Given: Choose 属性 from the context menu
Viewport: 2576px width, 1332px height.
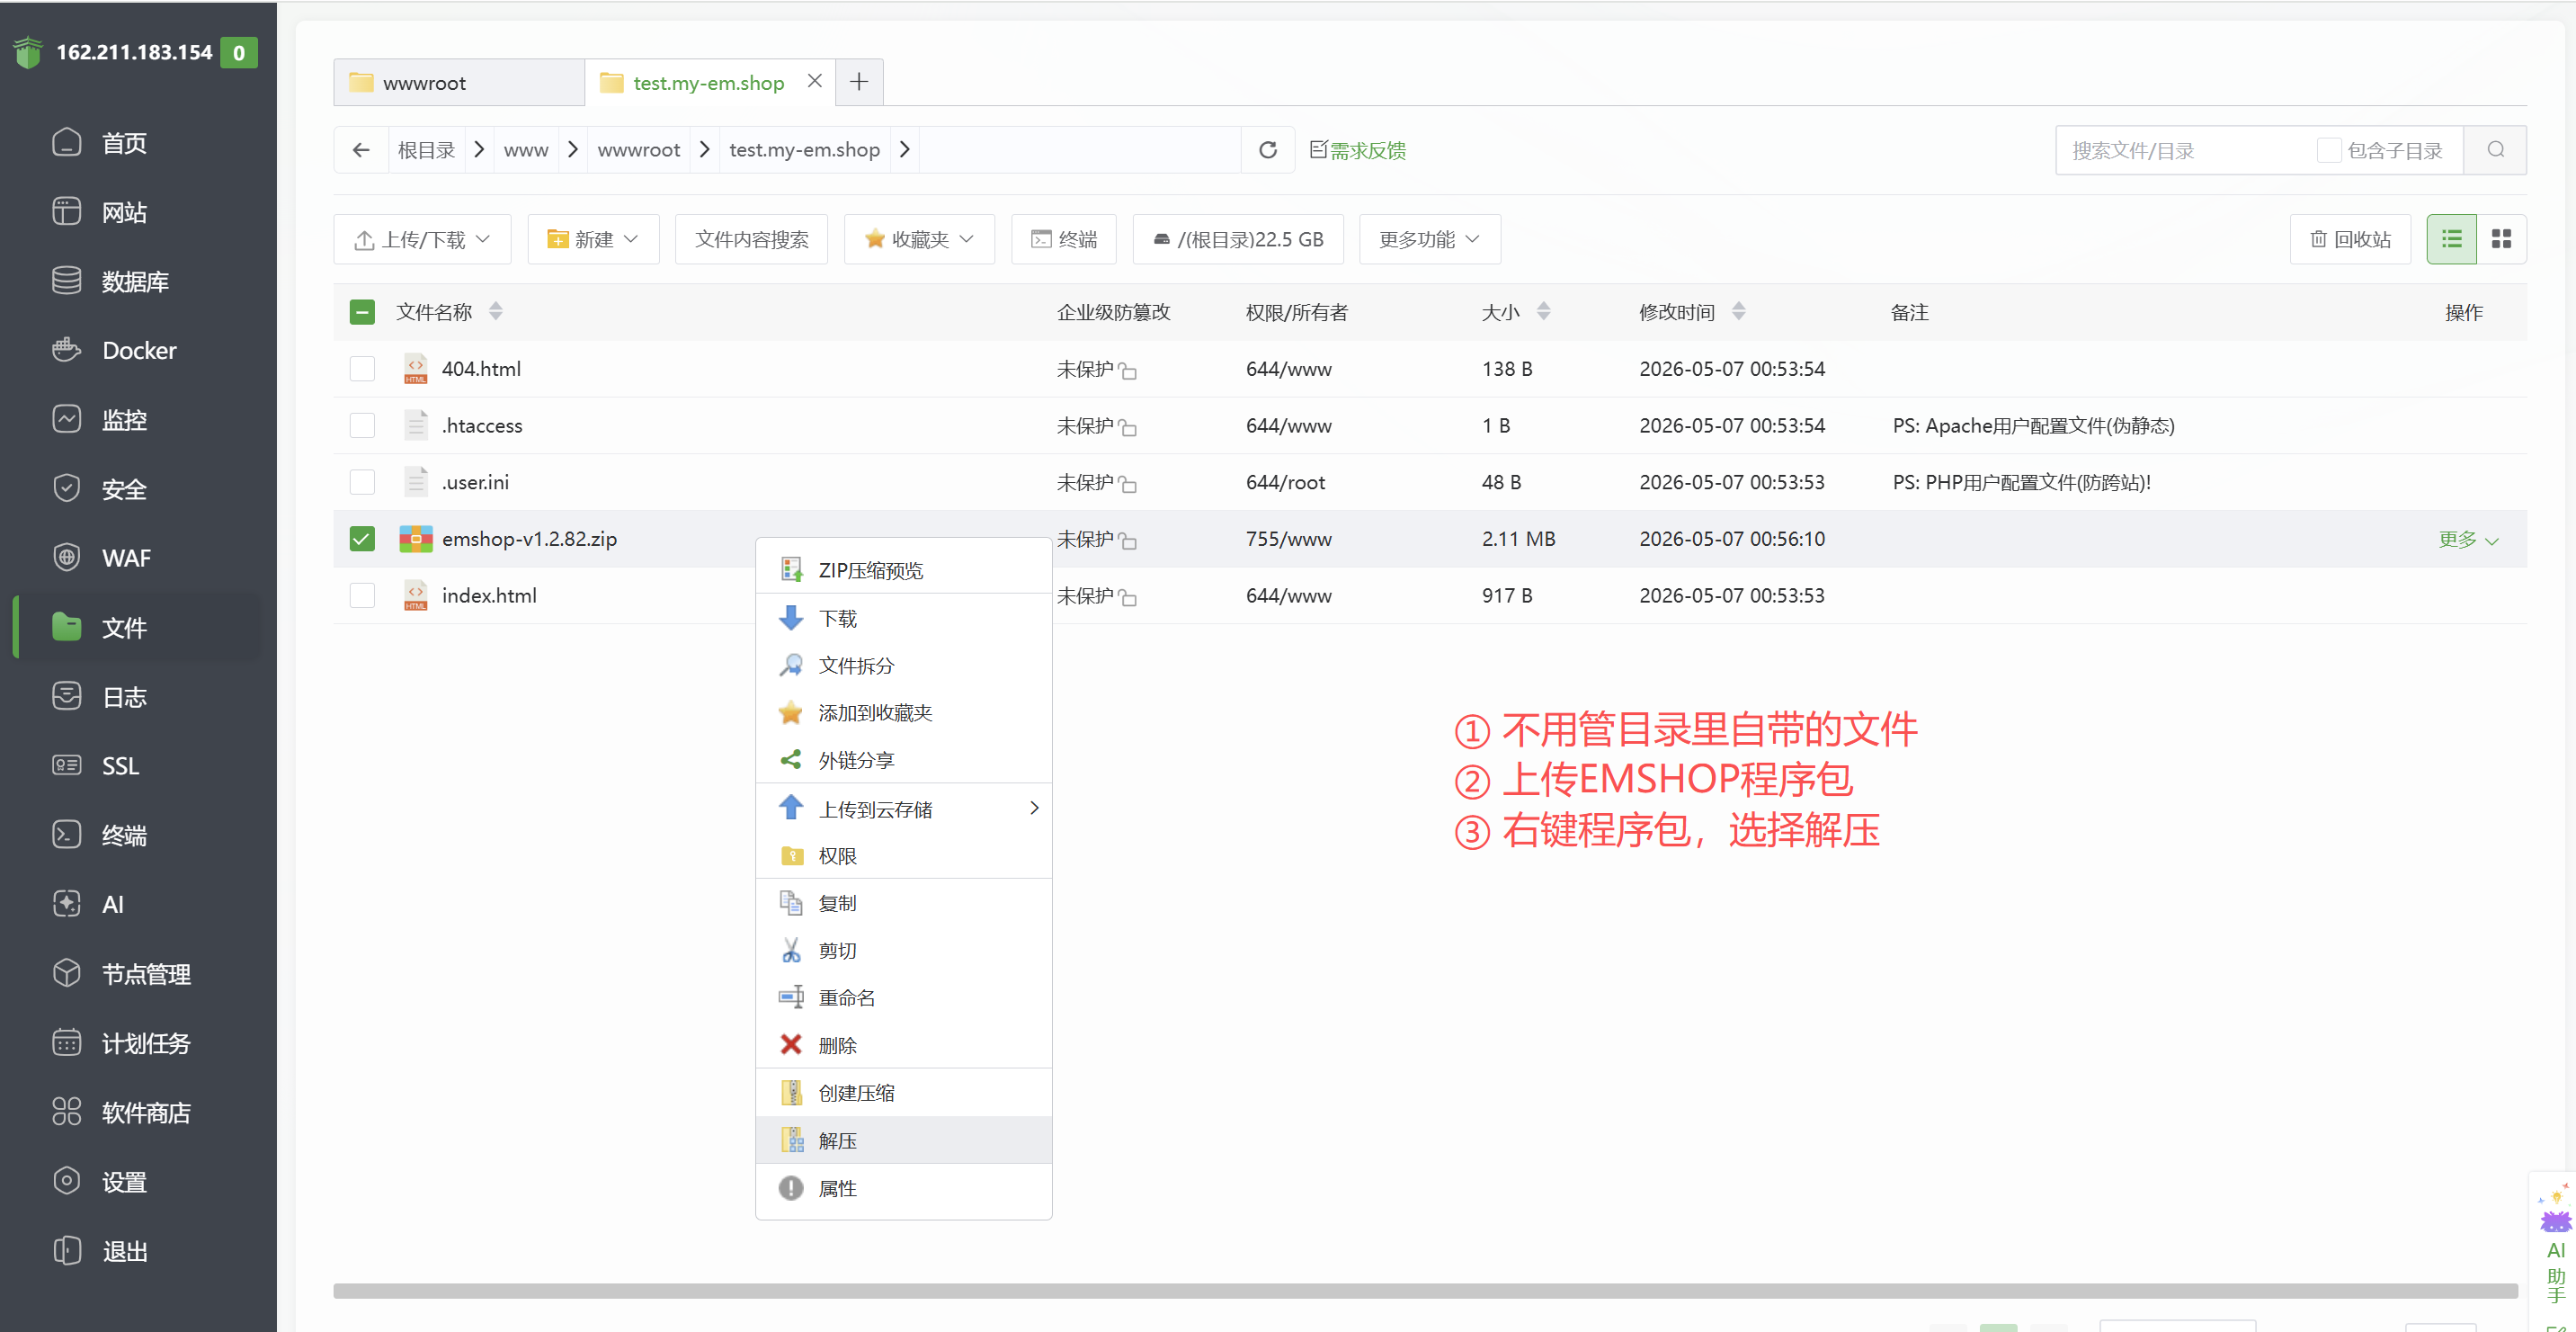Looking at the screenshot, I should tap(904, 1188).
